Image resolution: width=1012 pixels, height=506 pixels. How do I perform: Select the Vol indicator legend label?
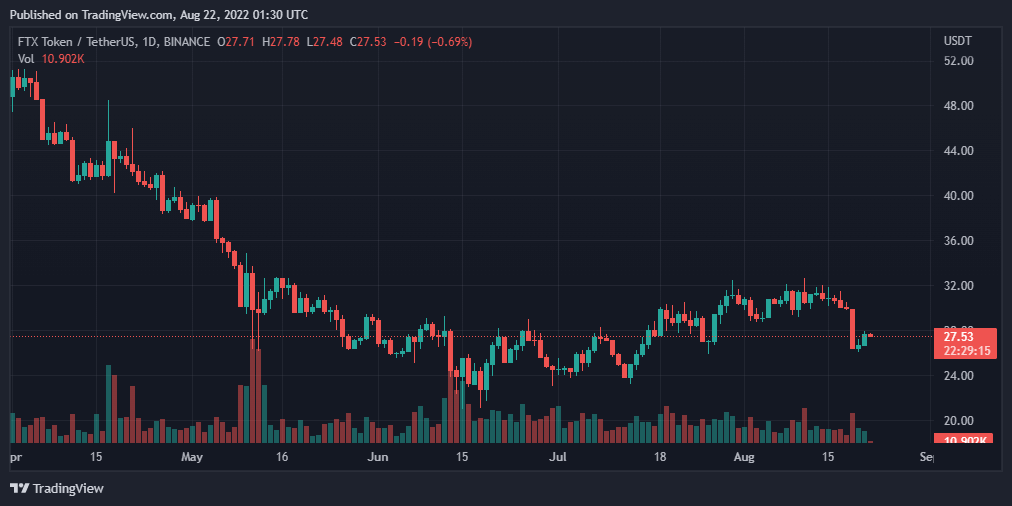click(25, 59)
